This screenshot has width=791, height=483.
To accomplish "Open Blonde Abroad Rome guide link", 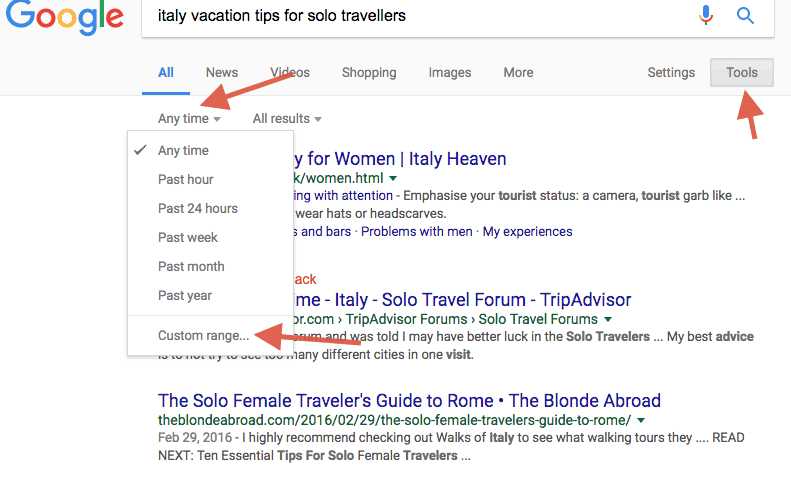I will click(409, 401).
